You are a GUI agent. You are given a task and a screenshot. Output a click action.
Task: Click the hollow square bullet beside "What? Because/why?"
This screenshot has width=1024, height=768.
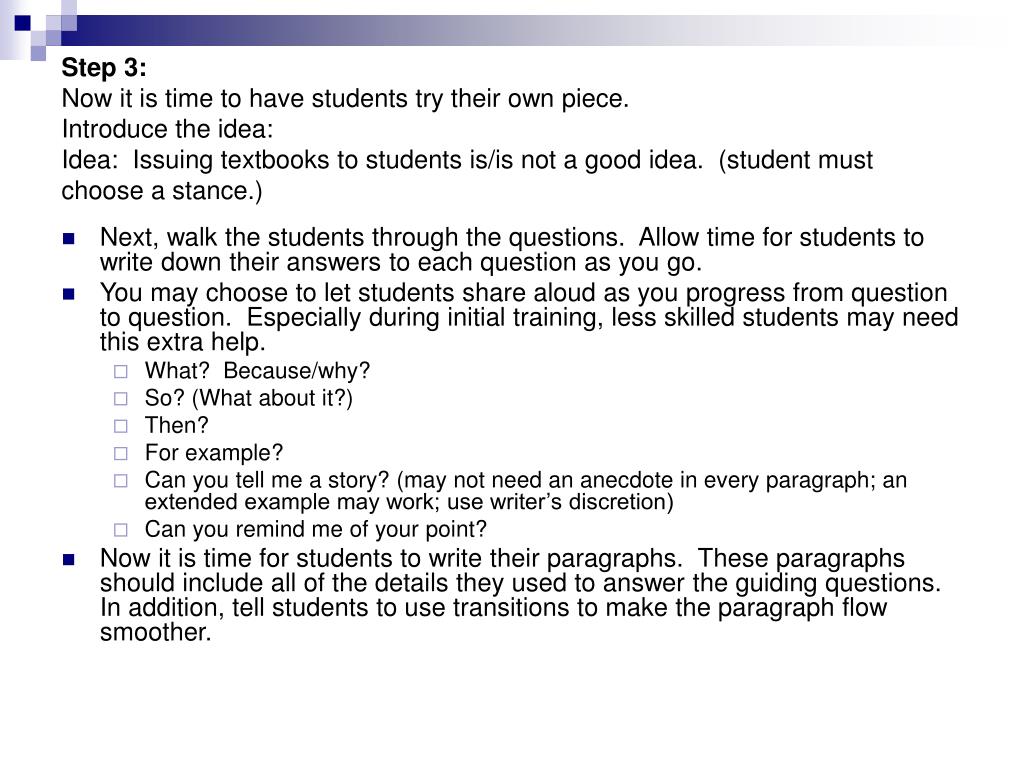point(121,372)
